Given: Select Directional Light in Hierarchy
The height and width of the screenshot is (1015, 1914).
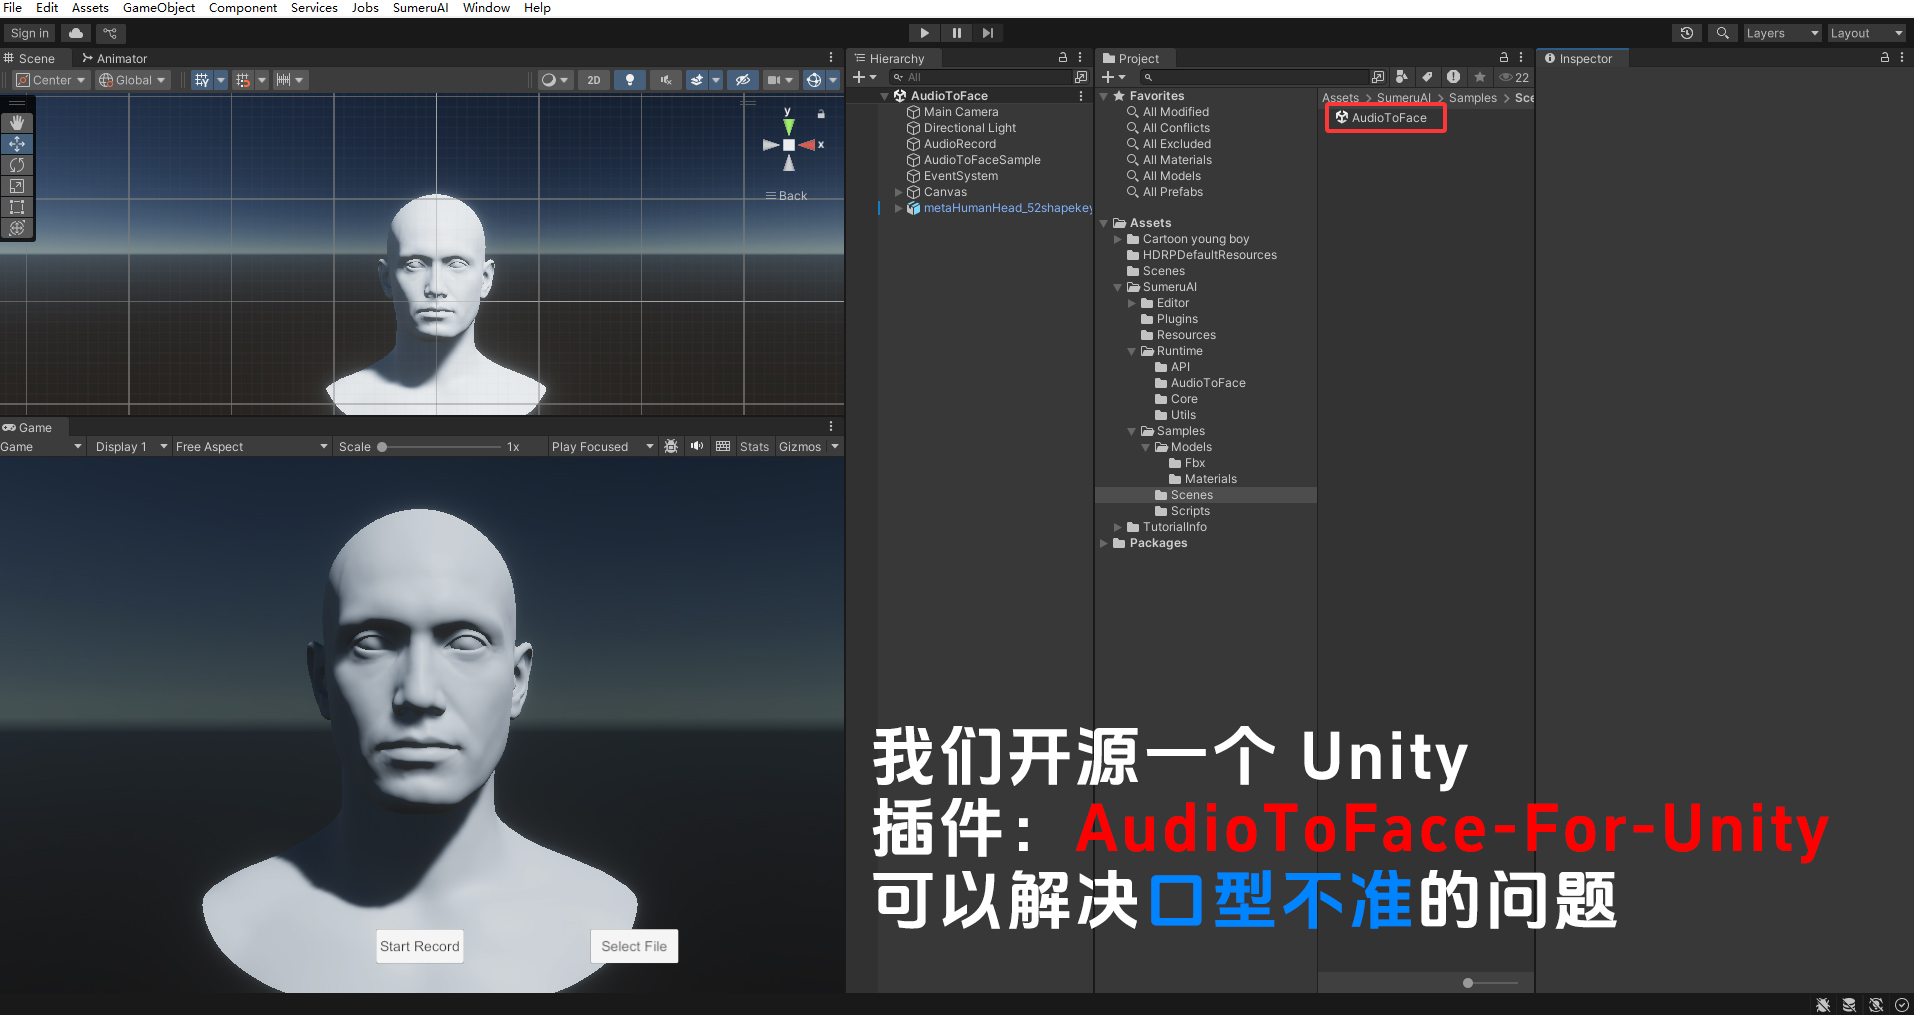Looking at the screenshot, I should pyautogui.click(x=969, y=128).
